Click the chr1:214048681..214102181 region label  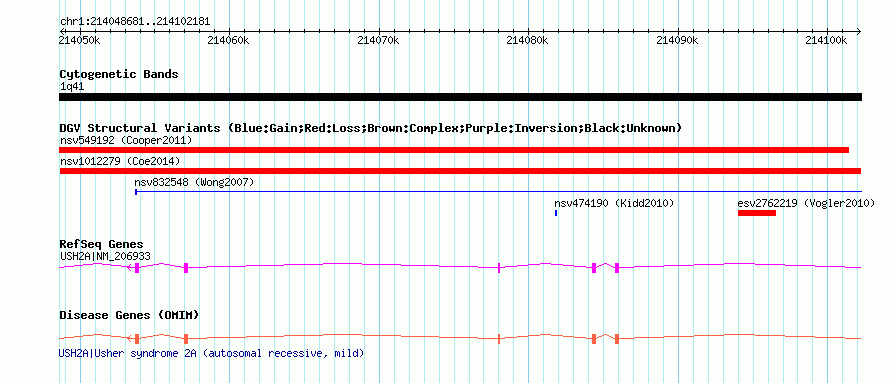(x=135, y=22)
